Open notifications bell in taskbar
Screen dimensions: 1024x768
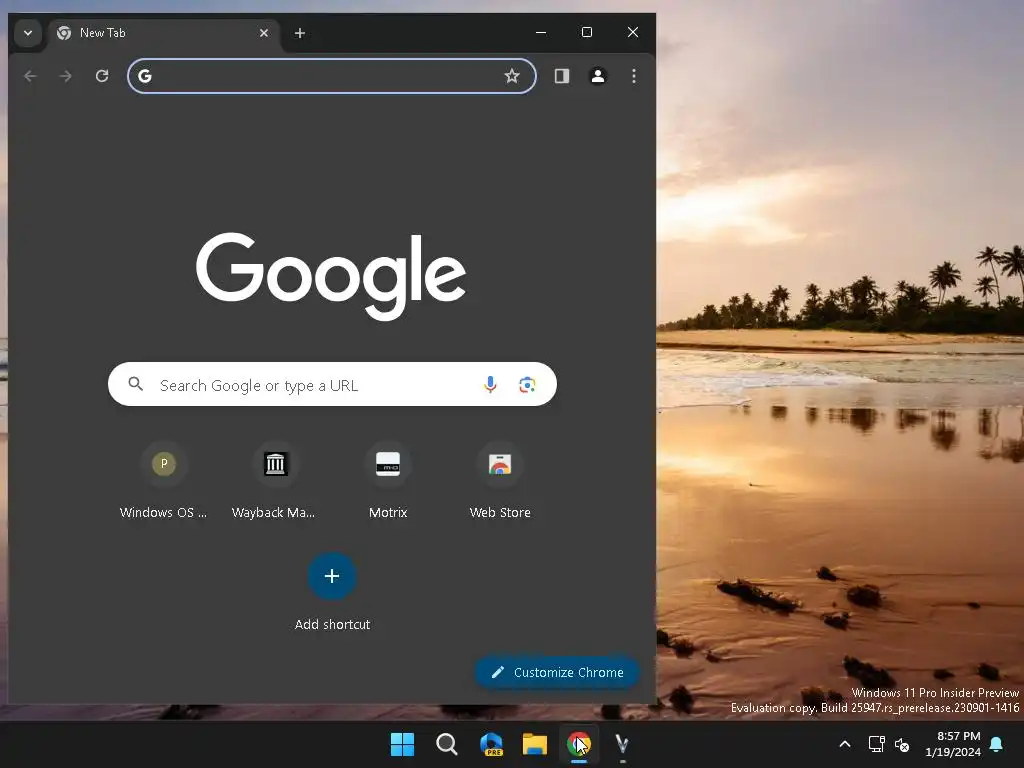coord(997,744)
